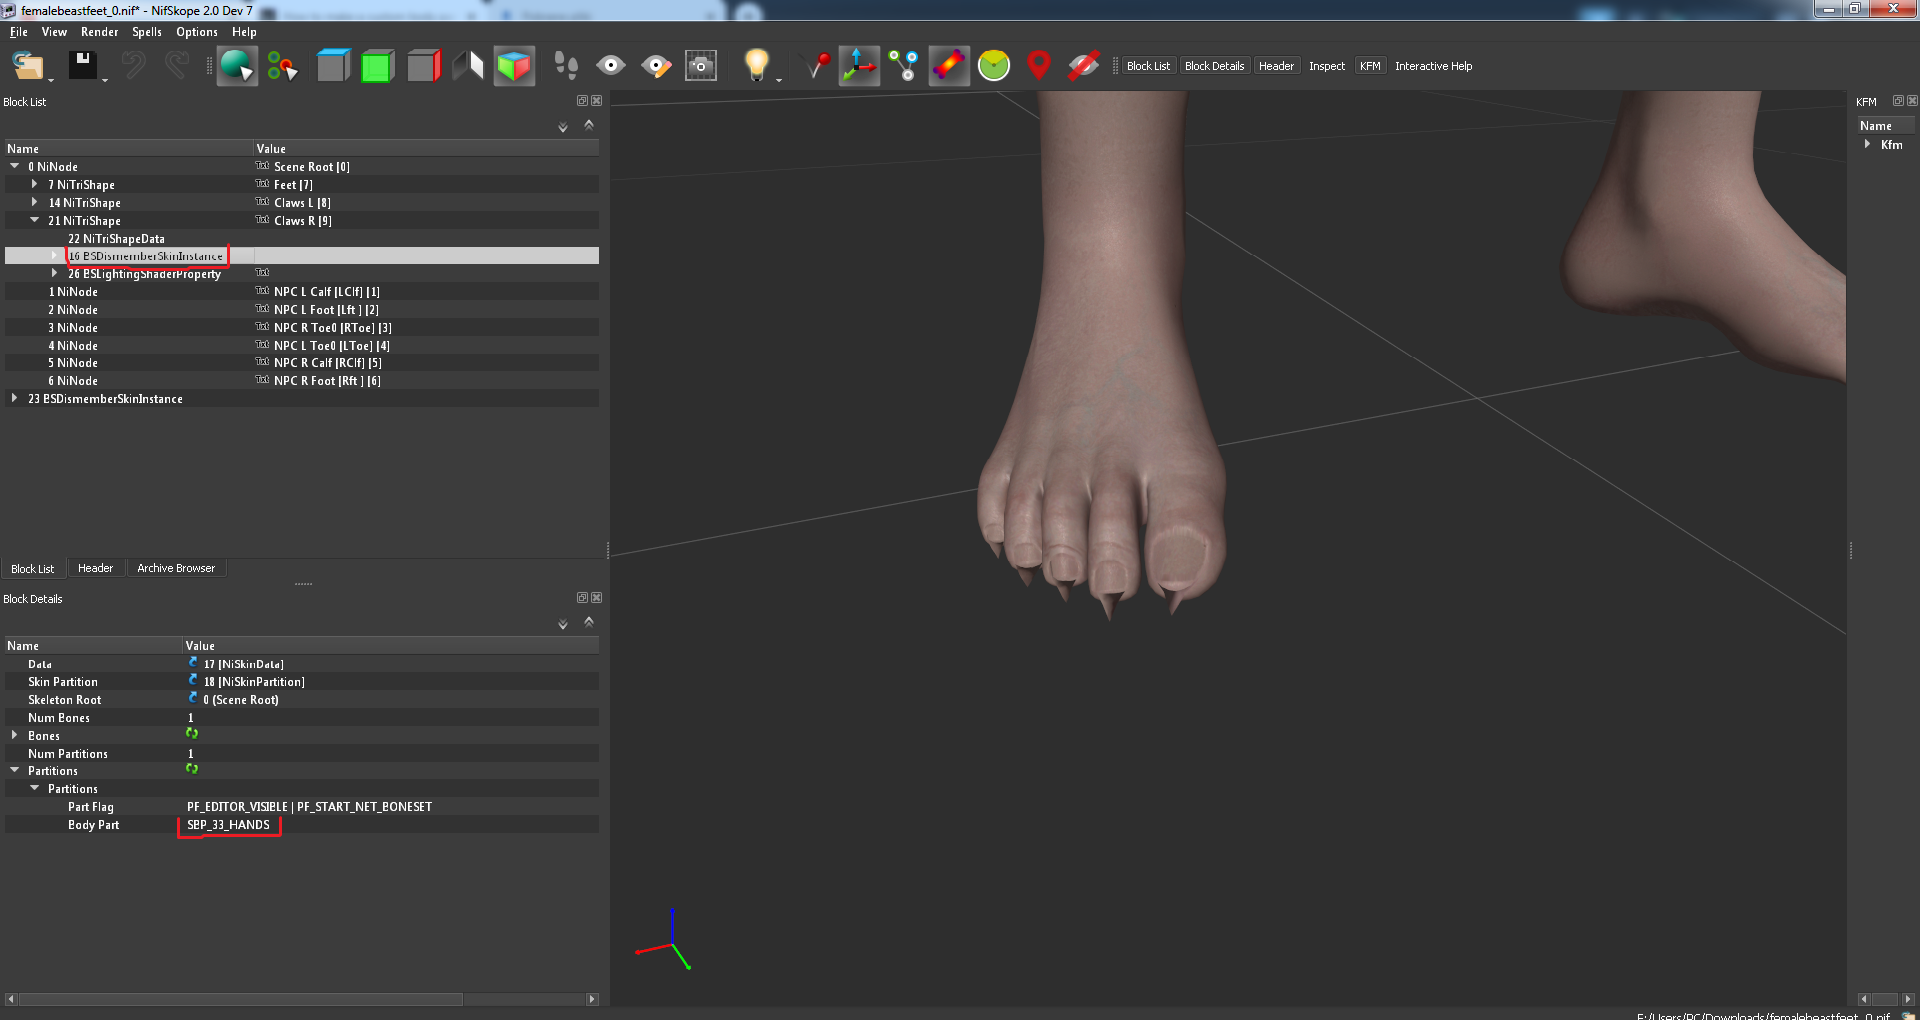1920x1020 pixels.
Task: Click the User View eye icon
Action: click(610, 66)
